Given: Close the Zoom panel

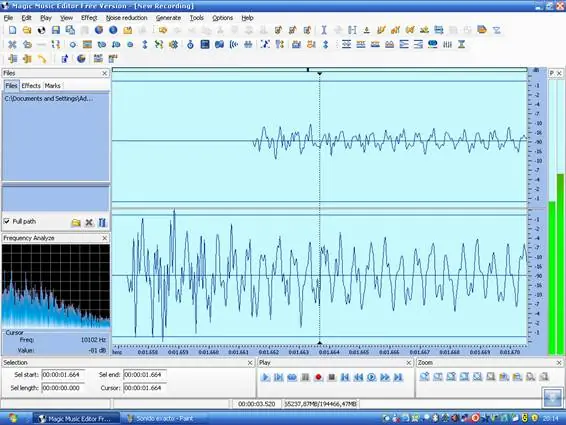Looking at the screenshot, I should [559, 363].
